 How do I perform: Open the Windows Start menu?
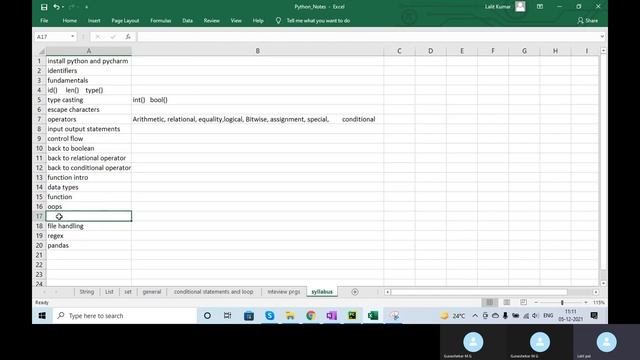42,316
